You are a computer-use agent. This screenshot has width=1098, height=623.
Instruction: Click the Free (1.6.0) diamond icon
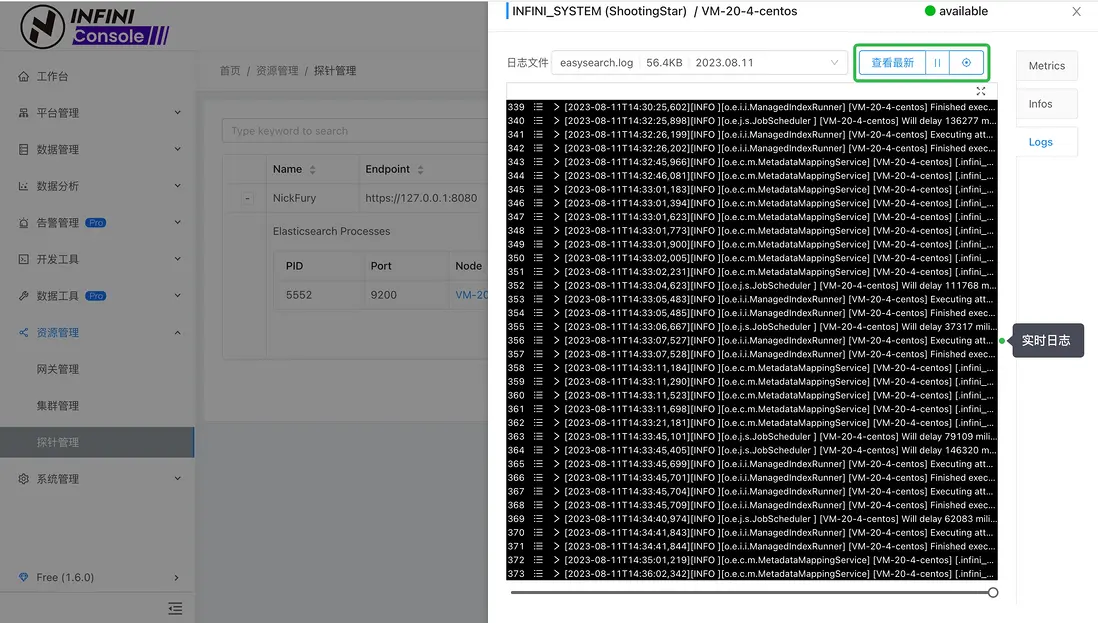[24, 578]
